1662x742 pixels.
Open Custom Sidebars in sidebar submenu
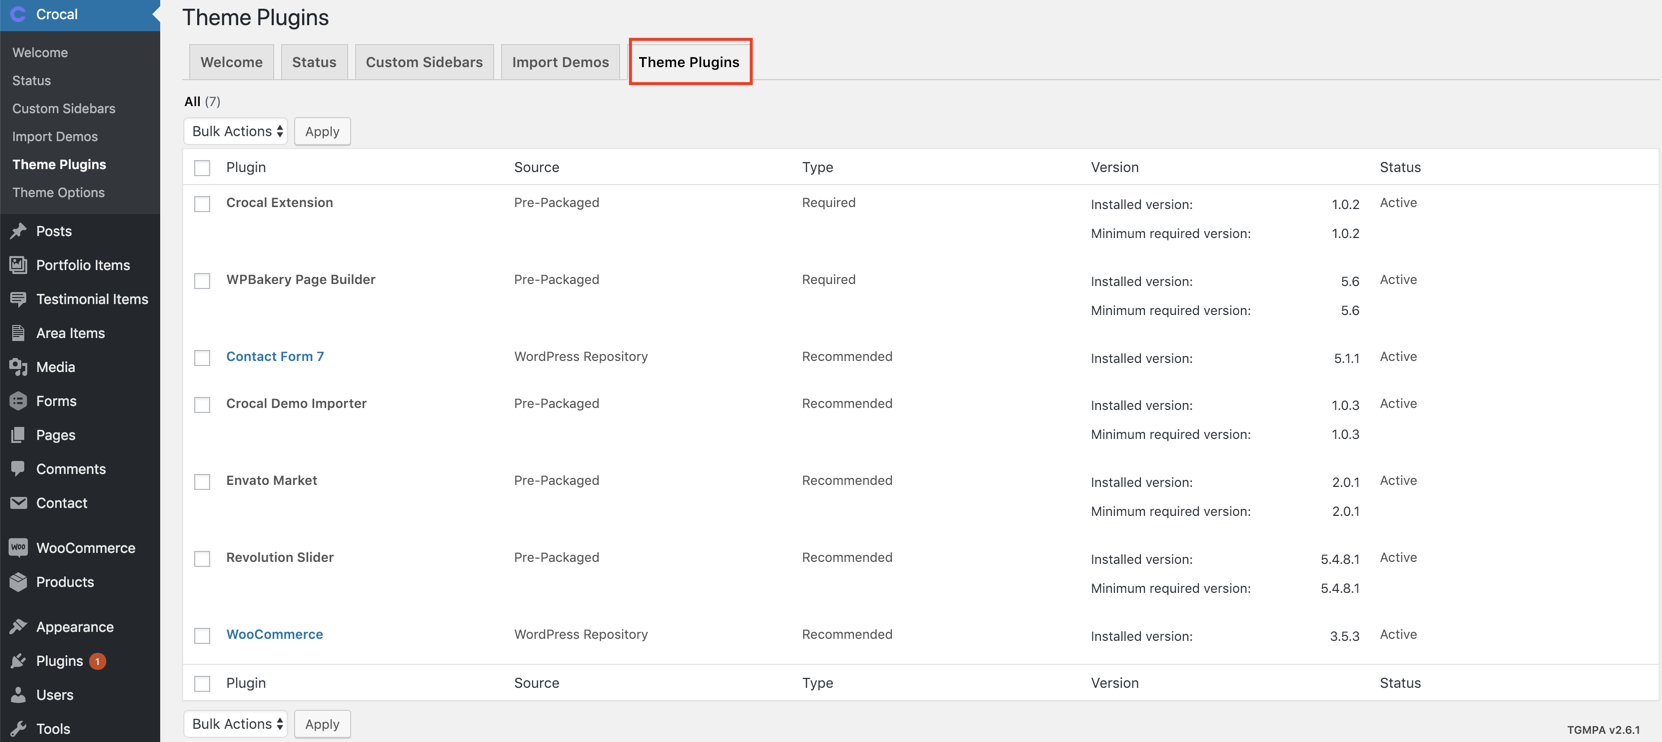(x=64, y=108)
